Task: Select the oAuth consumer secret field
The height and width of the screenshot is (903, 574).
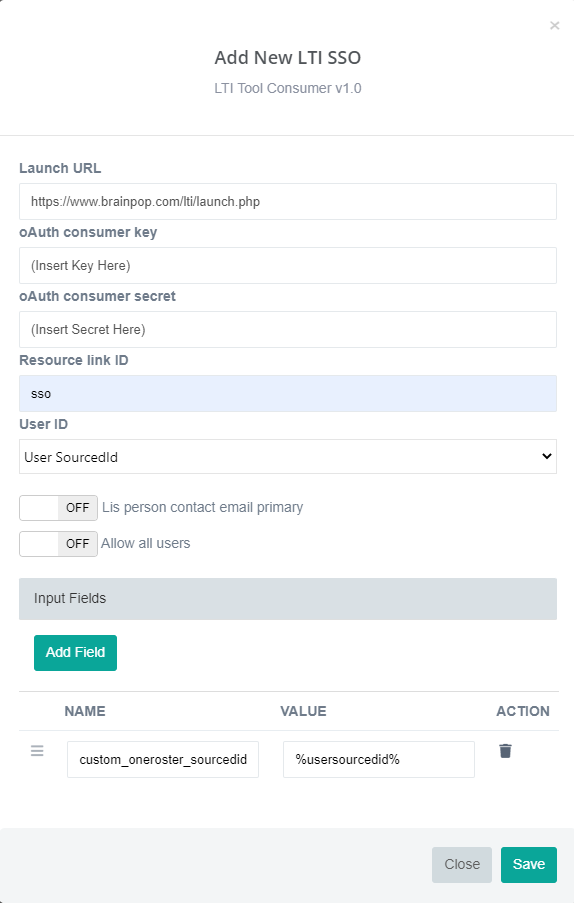Action: [x=288, y=329]
